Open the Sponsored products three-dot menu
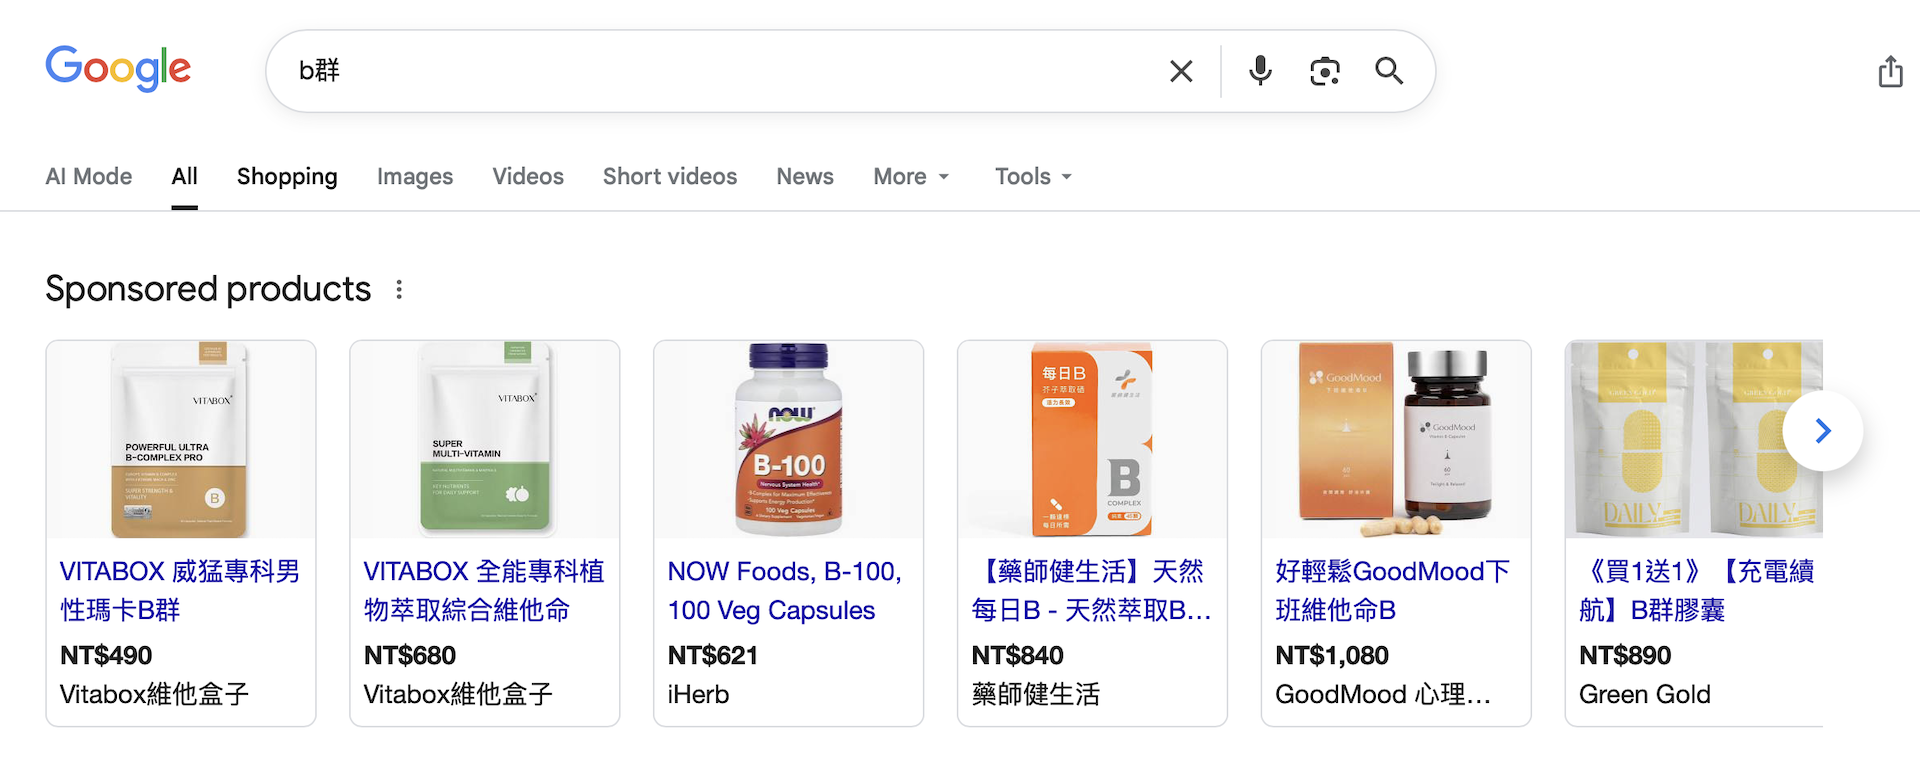 click(398, 289)
